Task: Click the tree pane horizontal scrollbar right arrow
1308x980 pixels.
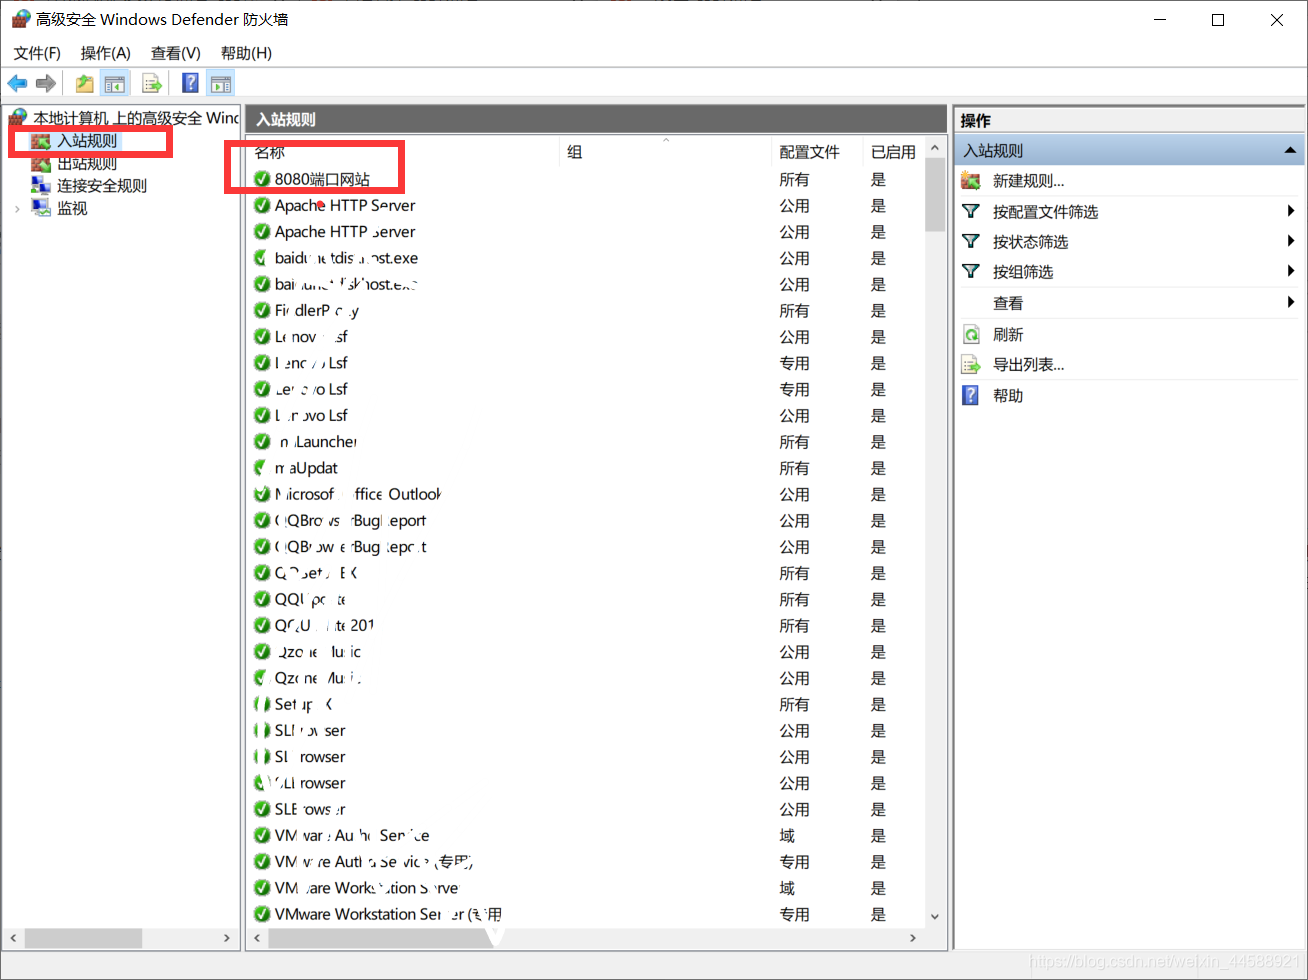Action: 227,938
